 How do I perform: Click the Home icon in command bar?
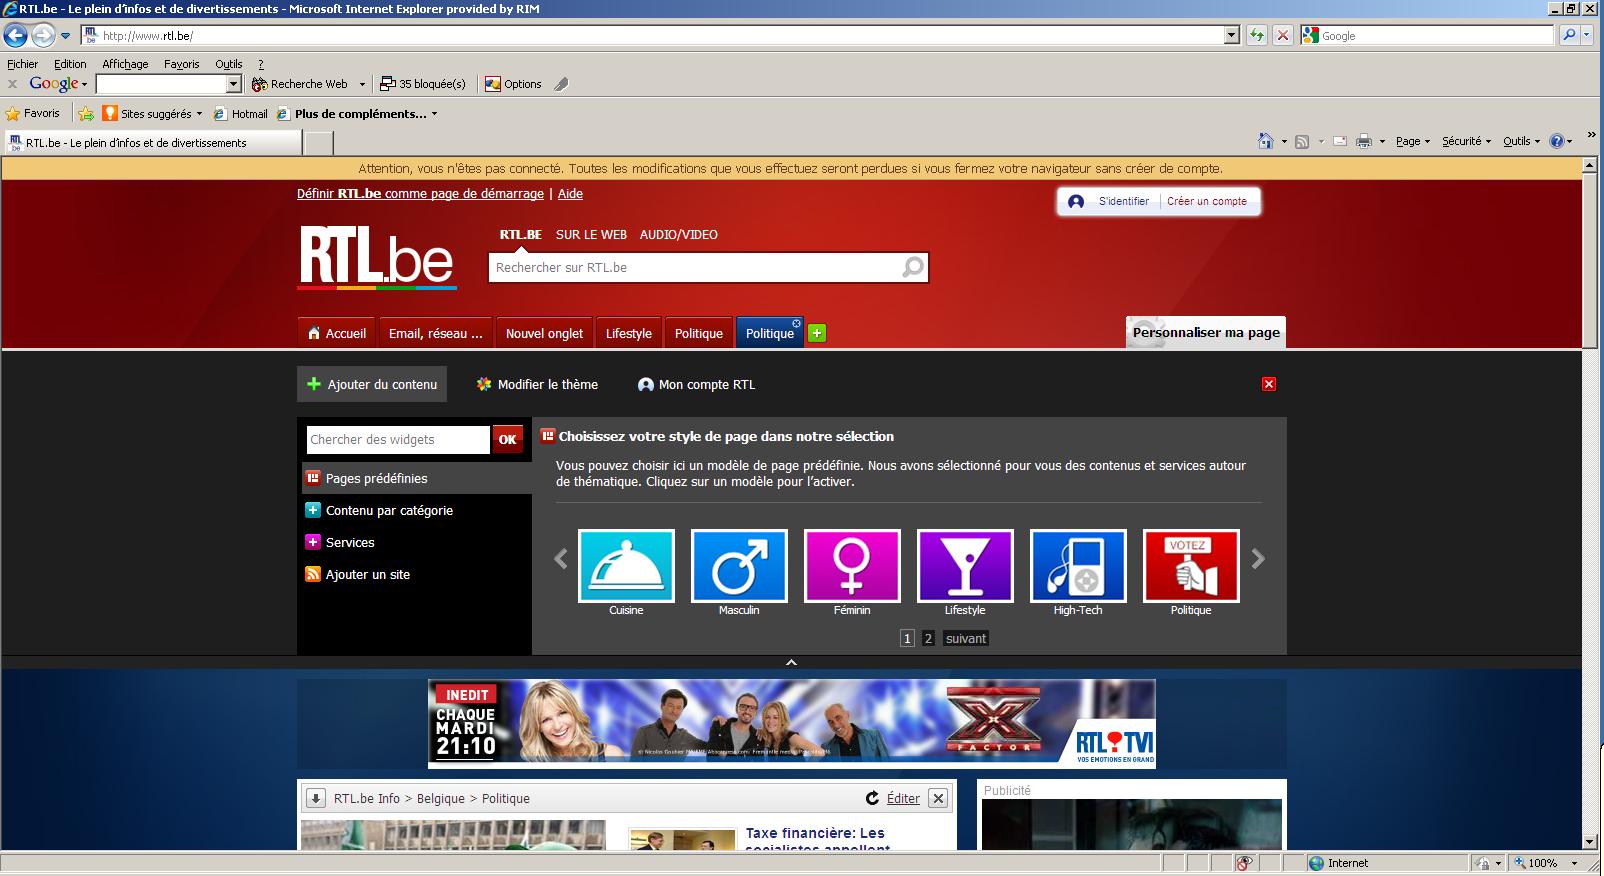pyautogui.click(x=1266, y=141)
